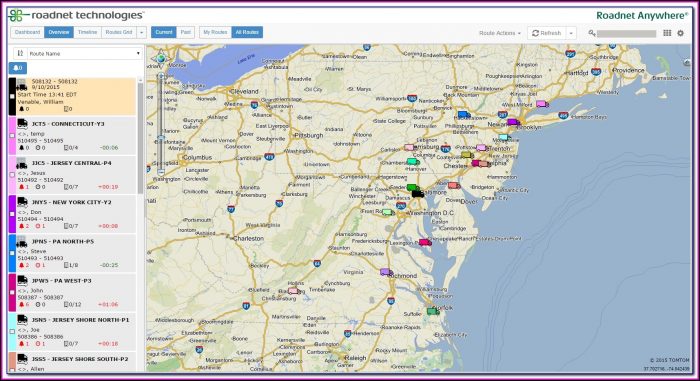
Task: Select the Current routes toggle
Action: (164, 32)
